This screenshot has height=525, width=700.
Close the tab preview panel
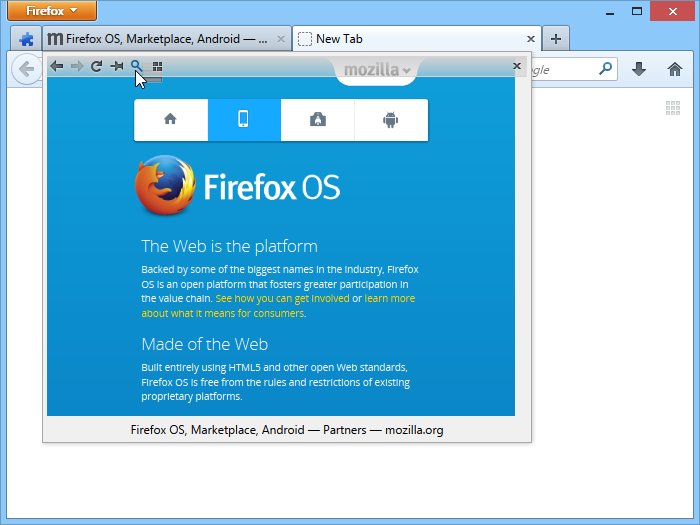coord(517,66)
